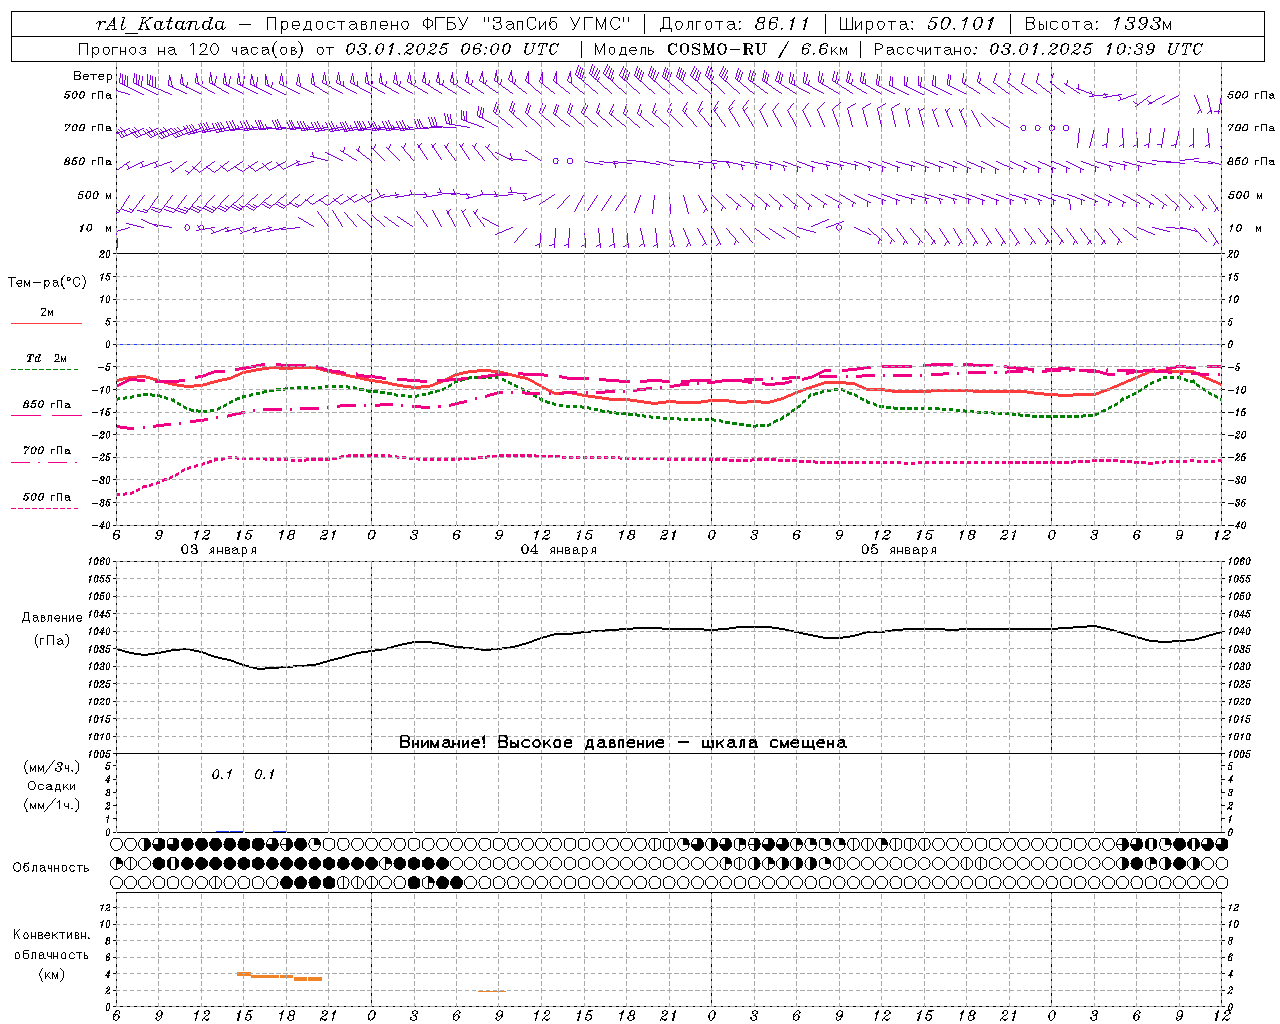The height and width of the screenshot is (1024, 1280).
Task: Click the 500 гПа entry in temperature legend
Action: coord(46,497)
